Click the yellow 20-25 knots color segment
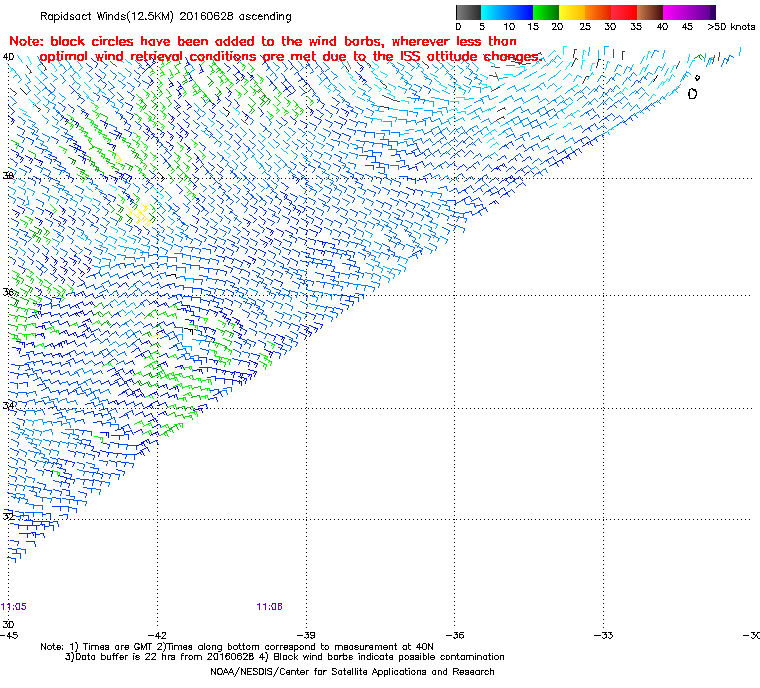The image size is (760, 688). (572, 12)
